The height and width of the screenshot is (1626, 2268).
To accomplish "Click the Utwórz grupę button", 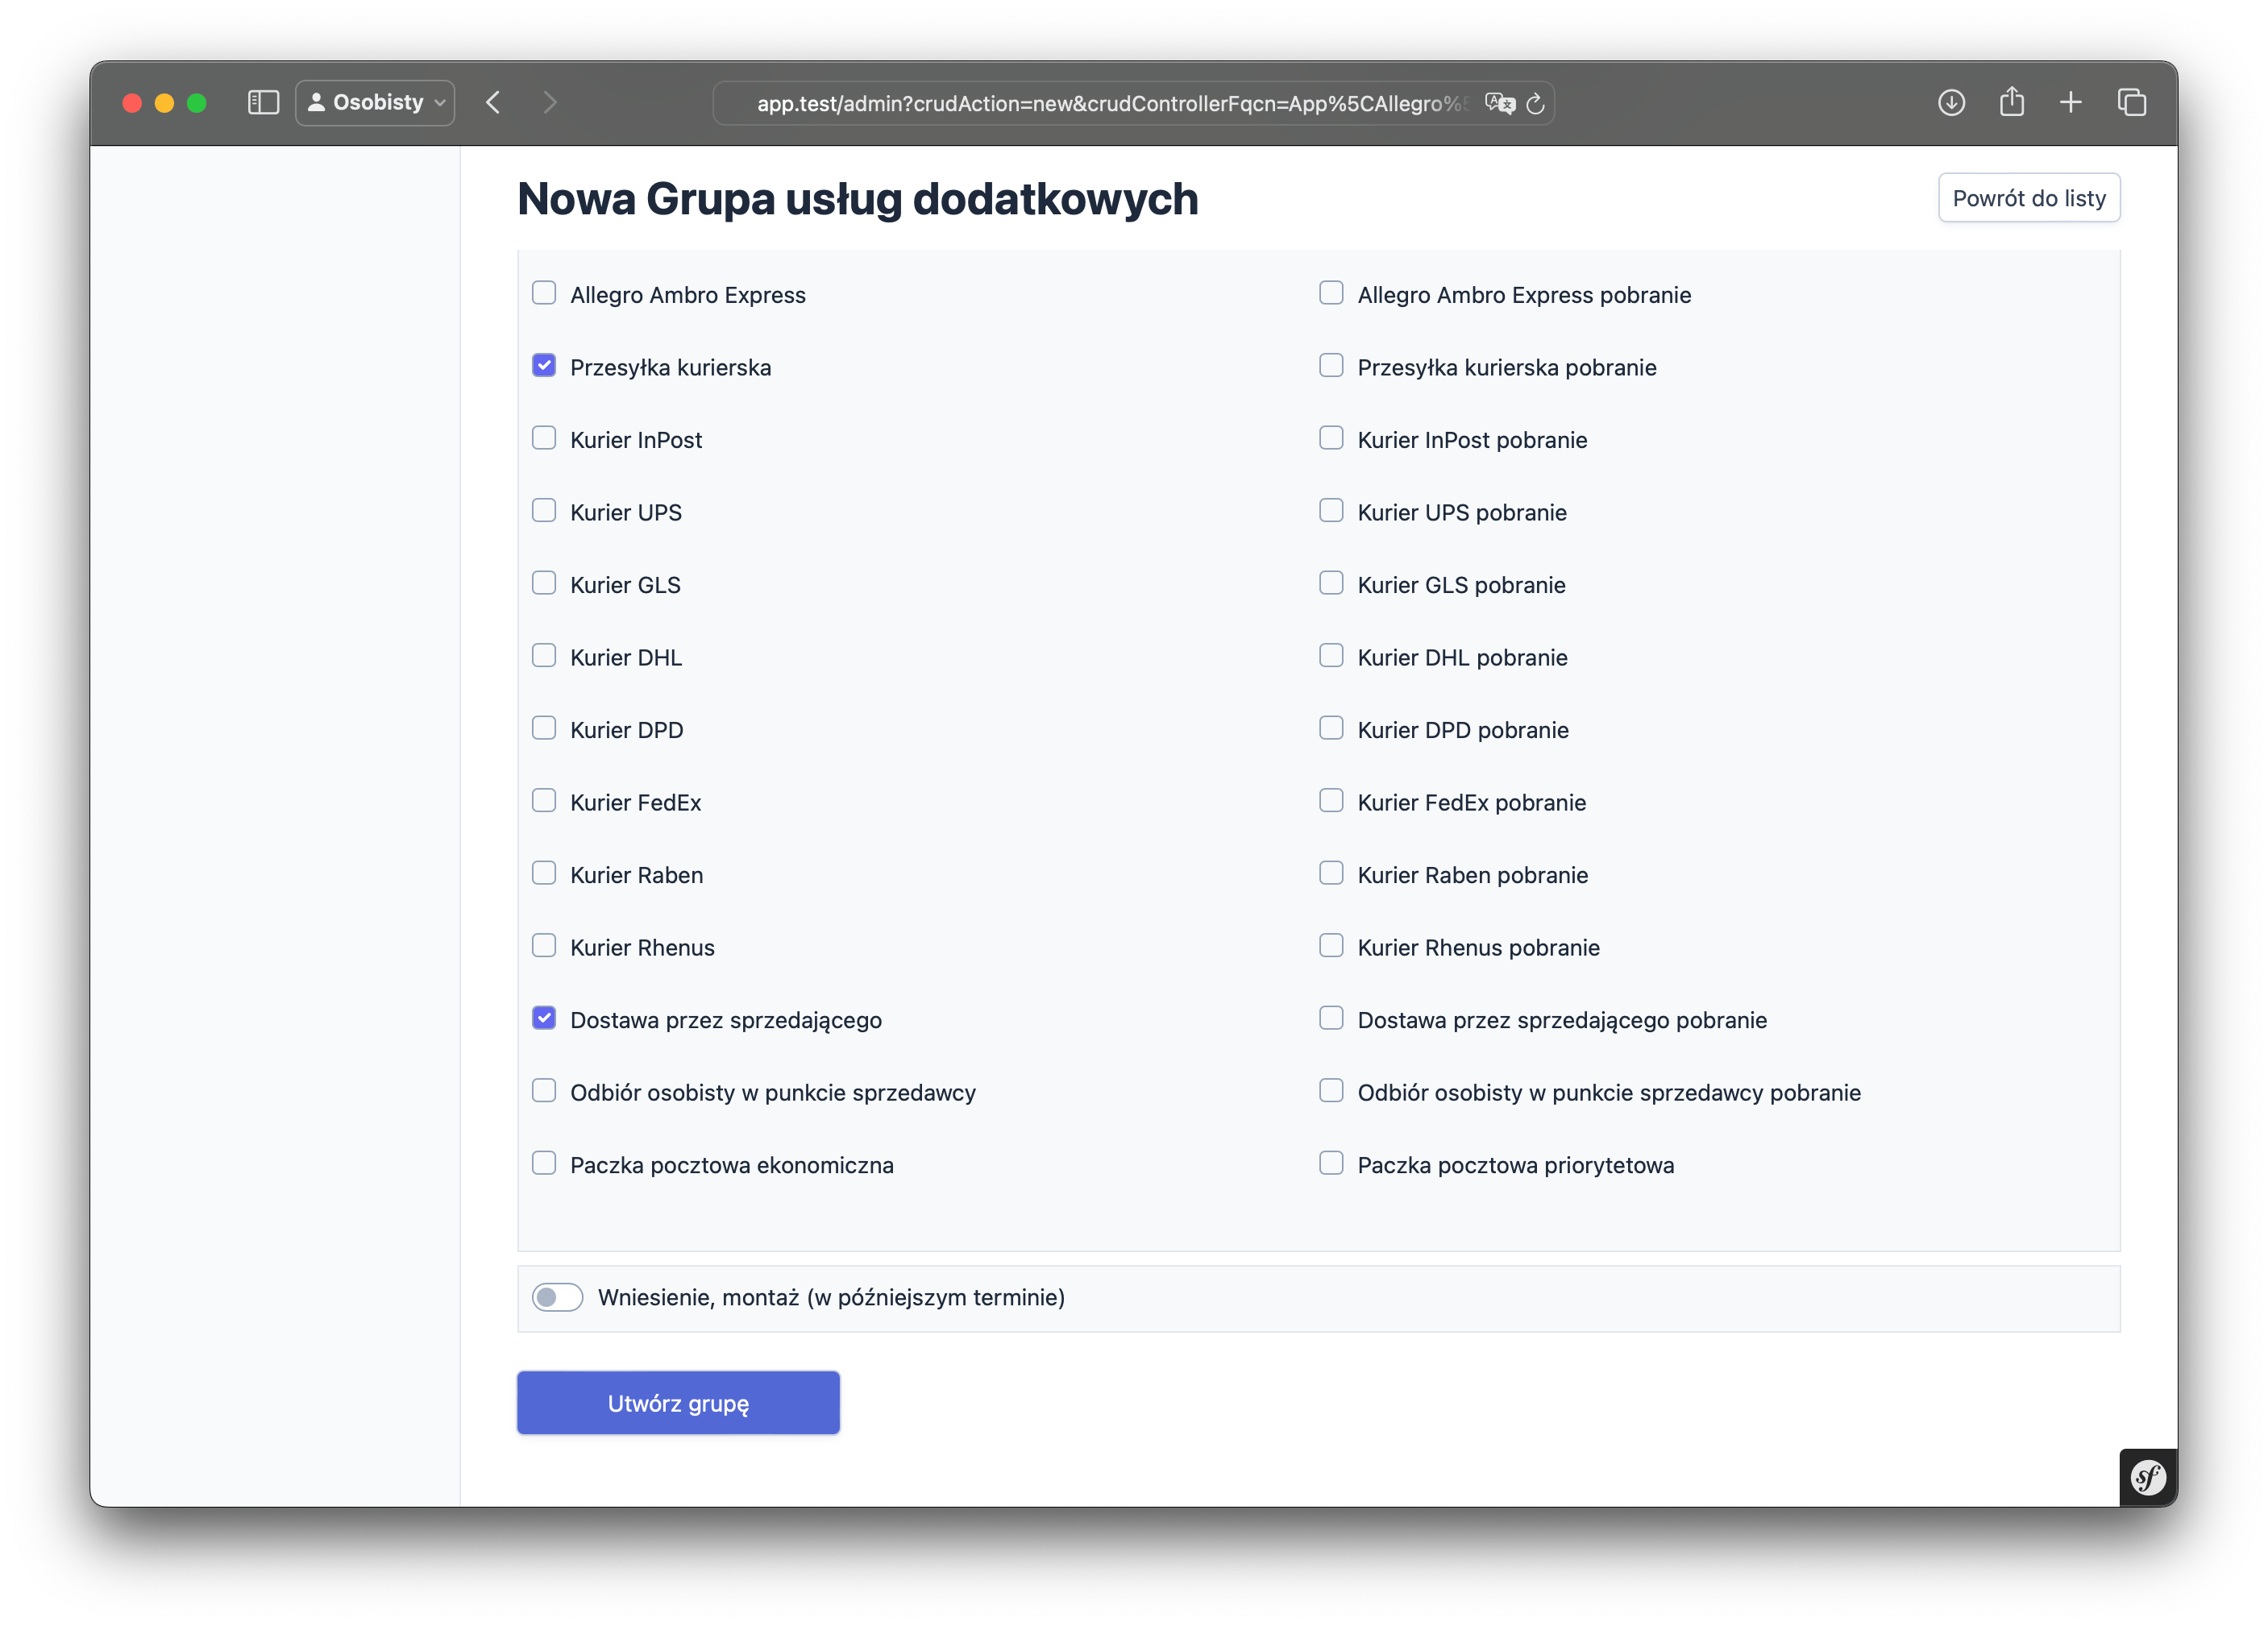I will pyautogui.click(x=678, y=1403).
